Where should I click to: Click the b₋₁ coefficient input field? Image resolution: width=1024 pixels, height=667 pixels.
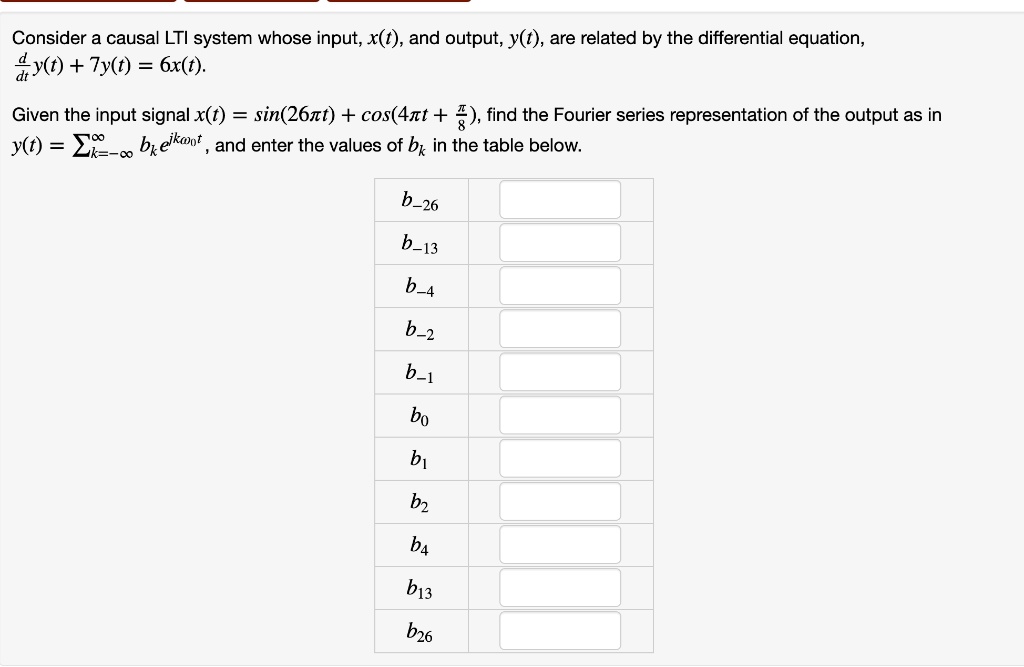pyautogui.click(x=560, y=371)
